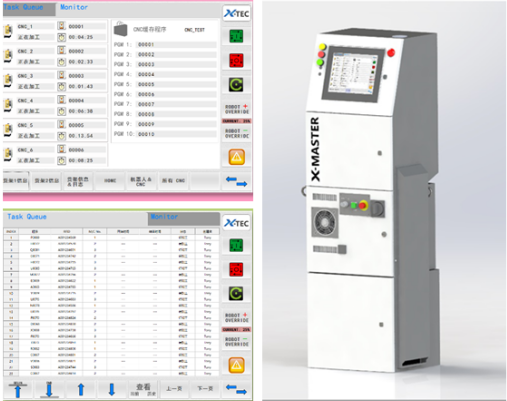Click the 上一页 previous page button
The image size is (507, 401).
coord(174,389)
